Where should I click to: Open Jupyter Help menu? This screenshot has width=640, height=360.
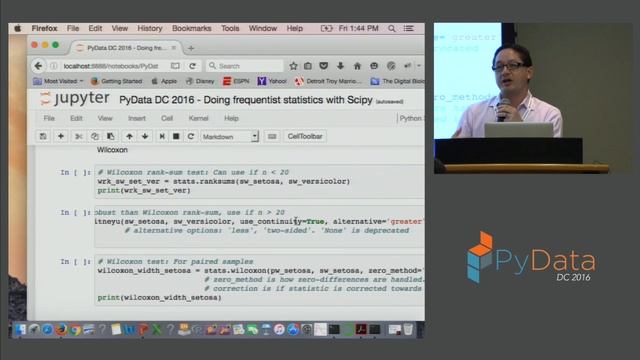[x=231, y=118]
